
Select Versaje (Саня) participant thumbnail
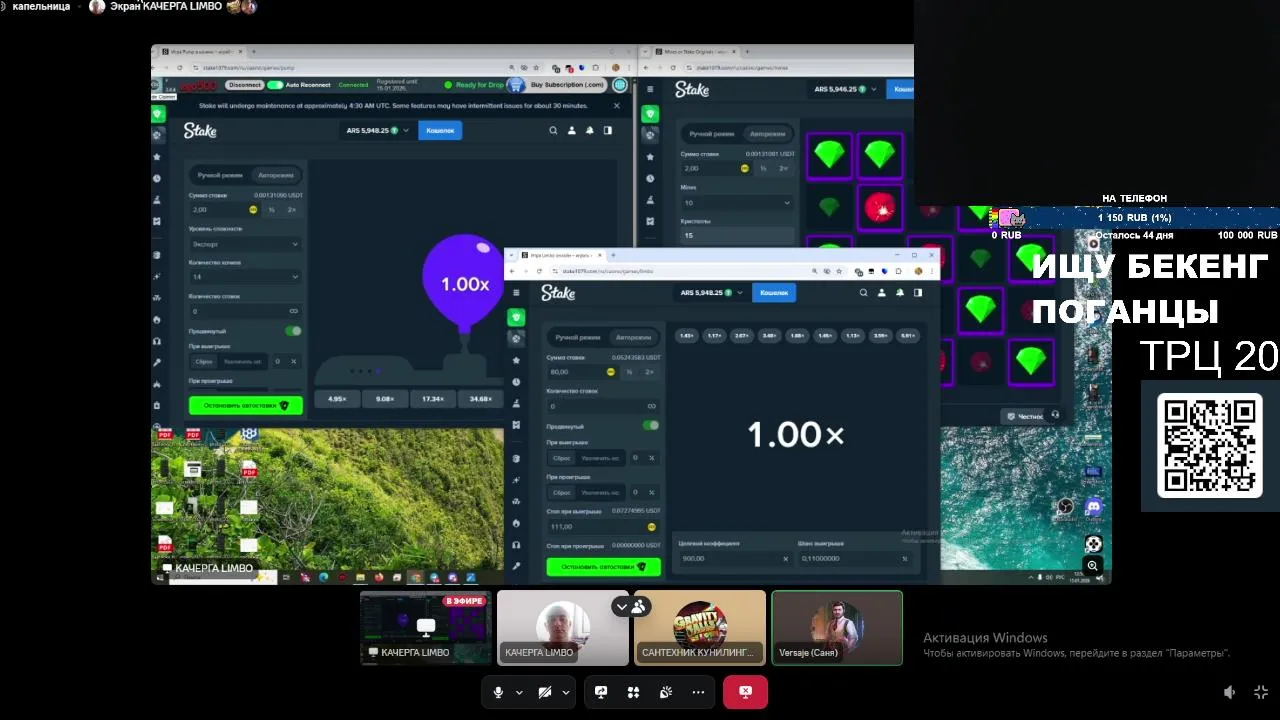pyautogui.click(x=837, y=628)
